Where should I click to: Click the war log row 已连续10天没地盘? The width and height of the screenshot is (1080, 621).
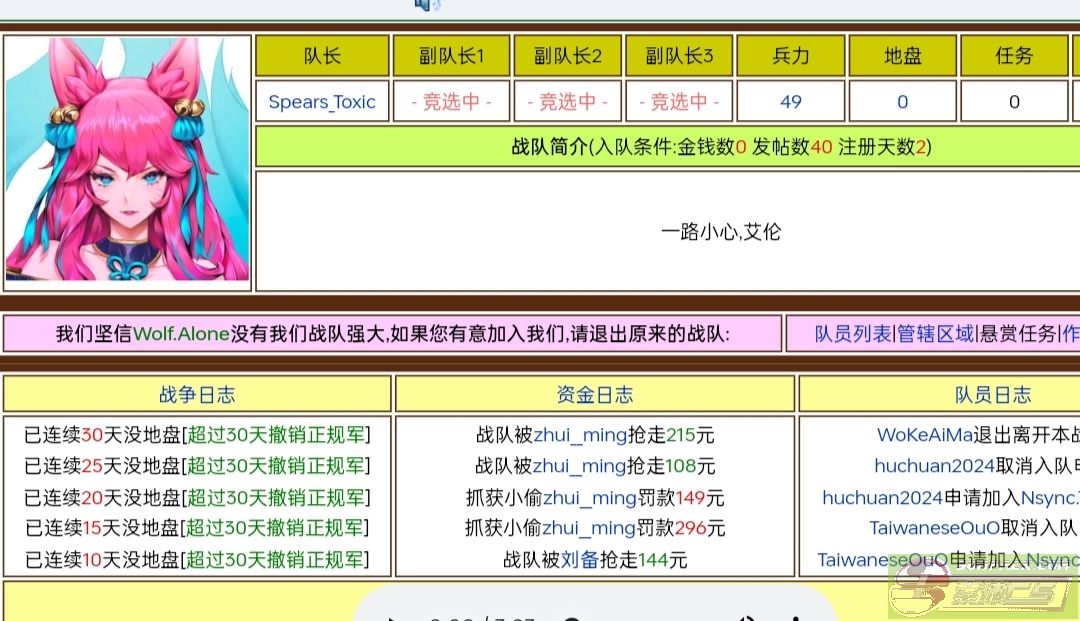(x=197, y=560)
